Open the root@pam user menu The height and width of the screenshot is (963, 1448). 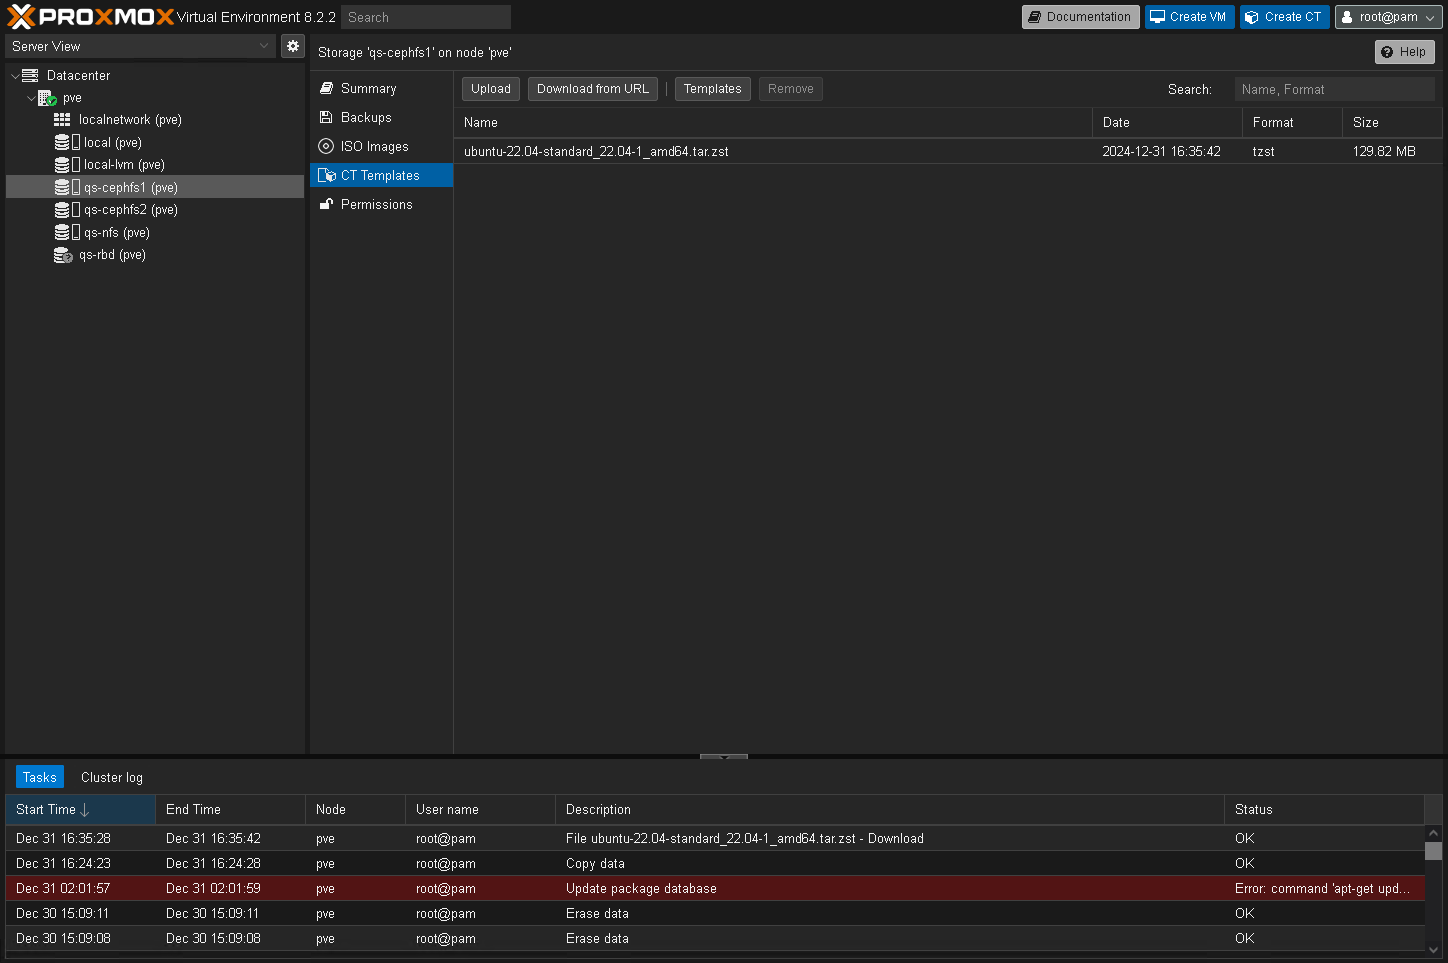click(1388, 17)
